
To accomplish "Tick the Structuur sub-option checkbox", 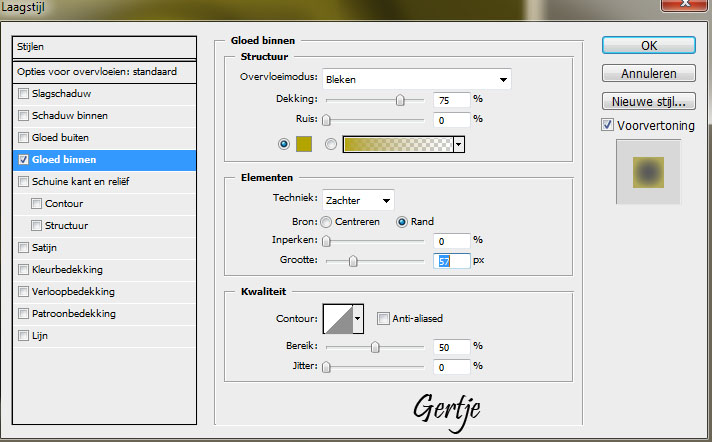I will tap(36, 225).
